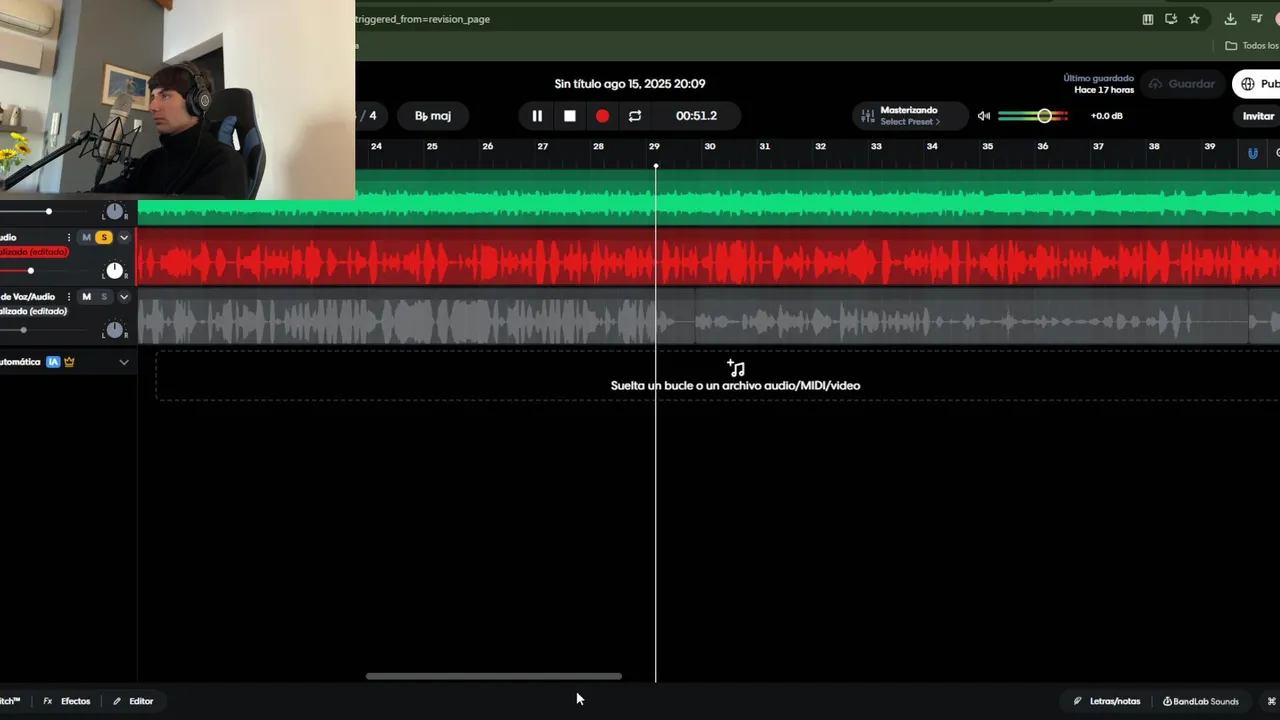Click the 'Suelta un bucle o un archivo' drop-zone text

click(x=735, y=386)
